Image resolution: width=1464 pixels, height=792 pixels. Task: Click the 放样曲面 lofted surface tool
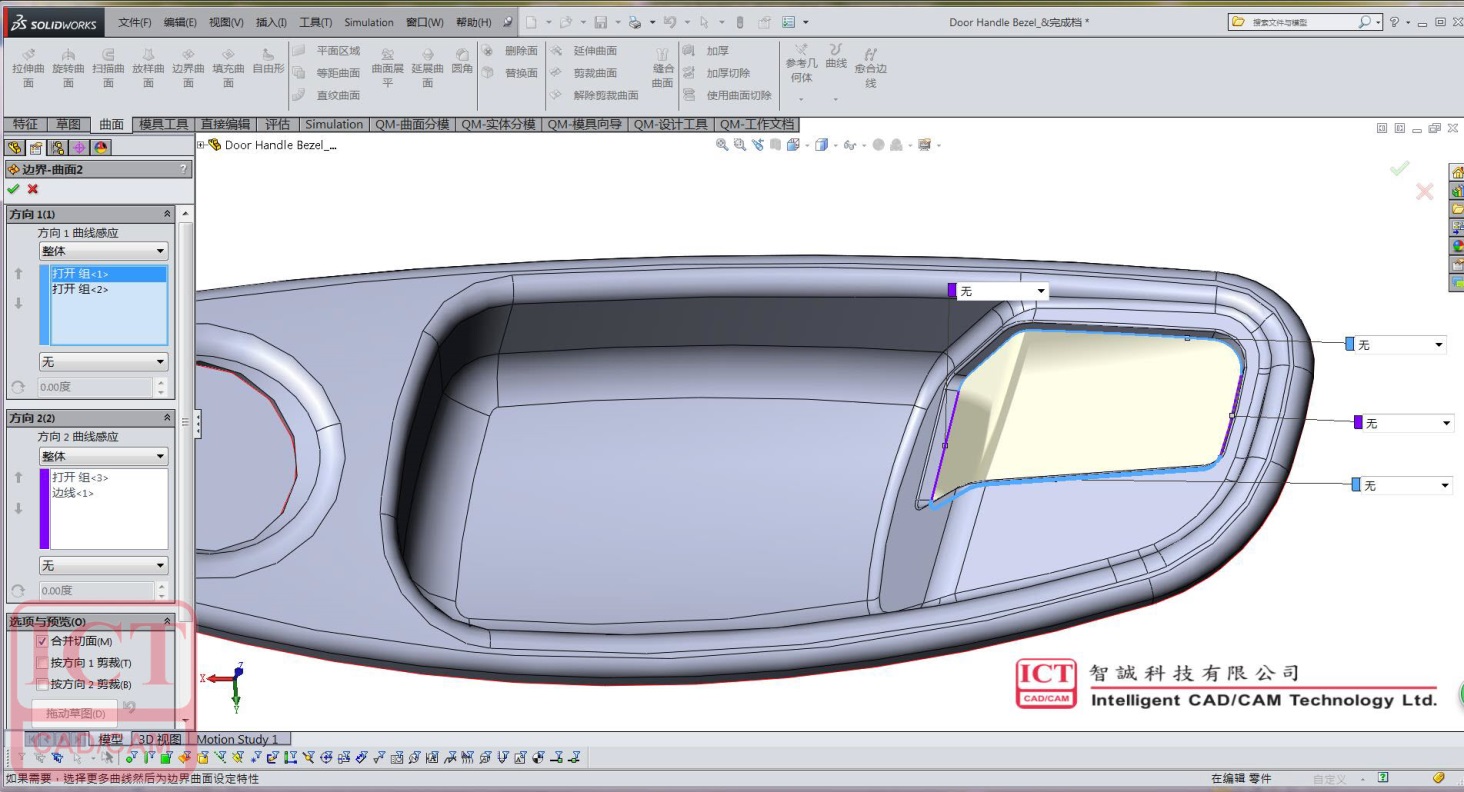[x=148, y=66]
